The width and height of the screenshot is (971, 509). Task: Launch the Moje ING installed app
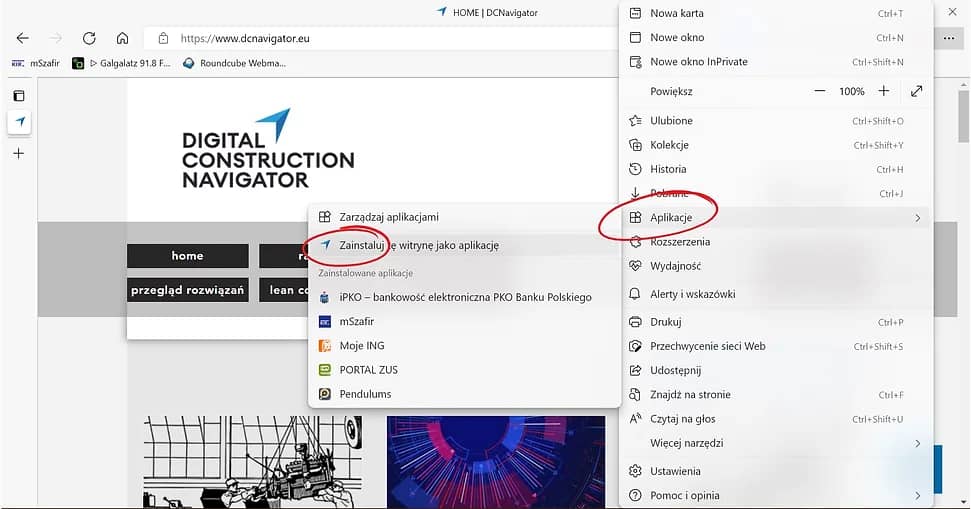[463, 346]
